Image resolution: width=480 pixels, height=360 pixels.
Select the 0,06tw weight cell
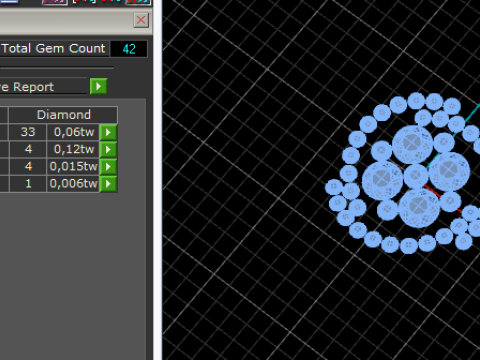pos(73,132)
